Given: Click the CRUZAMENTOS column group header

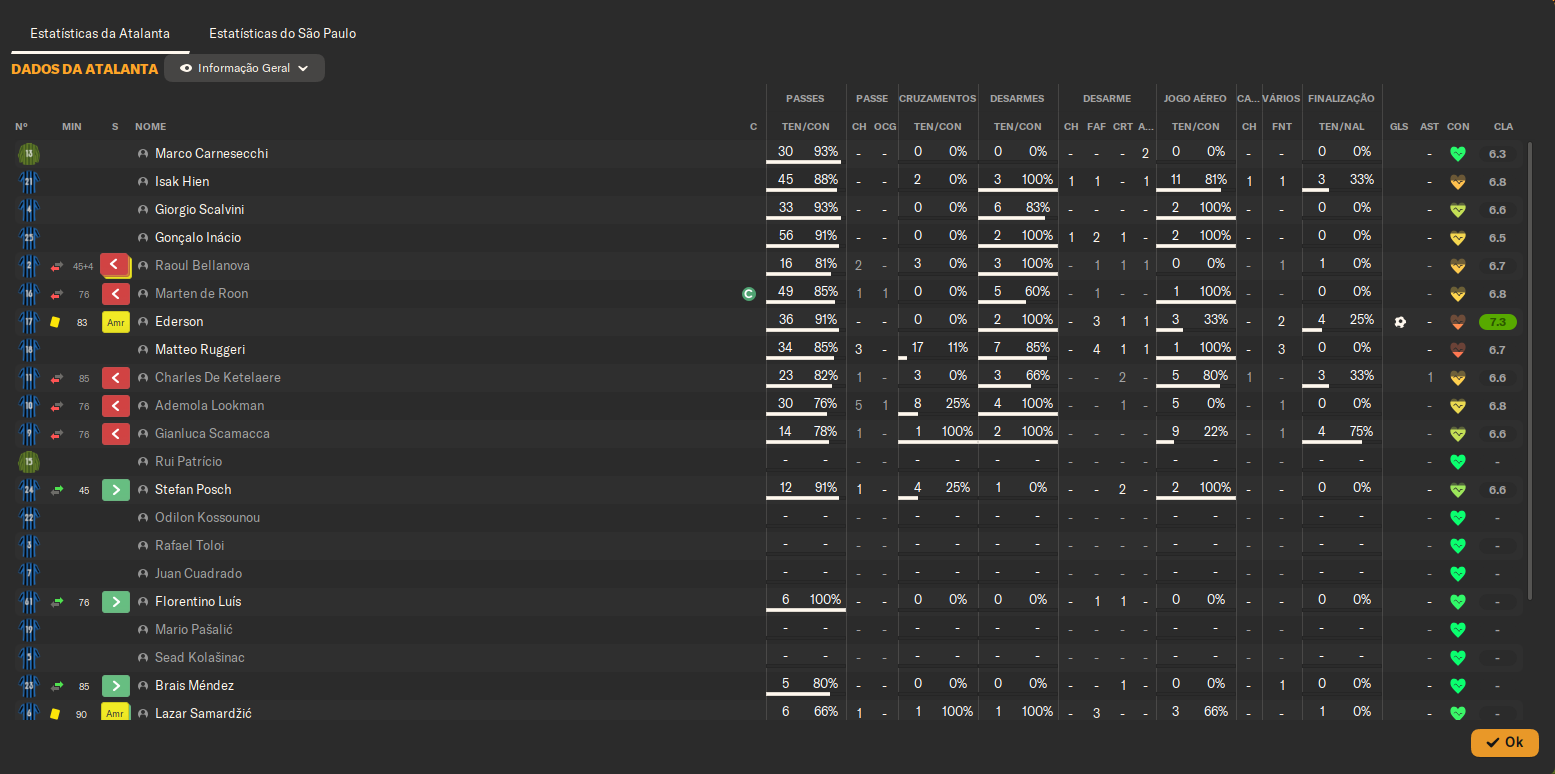Looking at the screenshot, I should tap(938, 99).
